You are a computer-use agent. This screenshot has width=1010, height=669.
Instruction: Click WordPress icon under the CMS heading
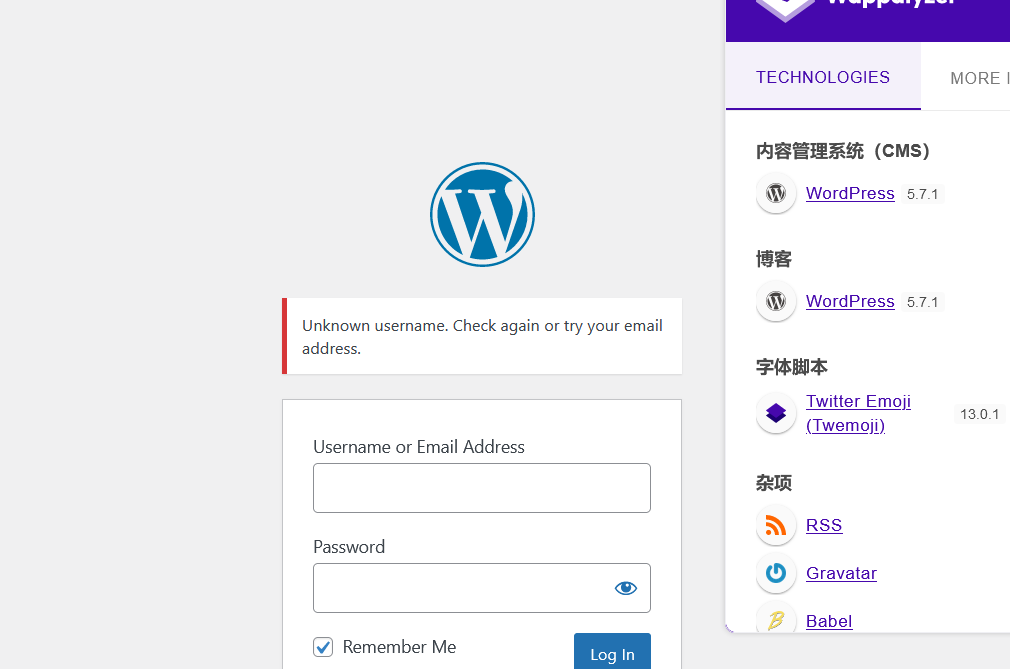pos(776,194)
